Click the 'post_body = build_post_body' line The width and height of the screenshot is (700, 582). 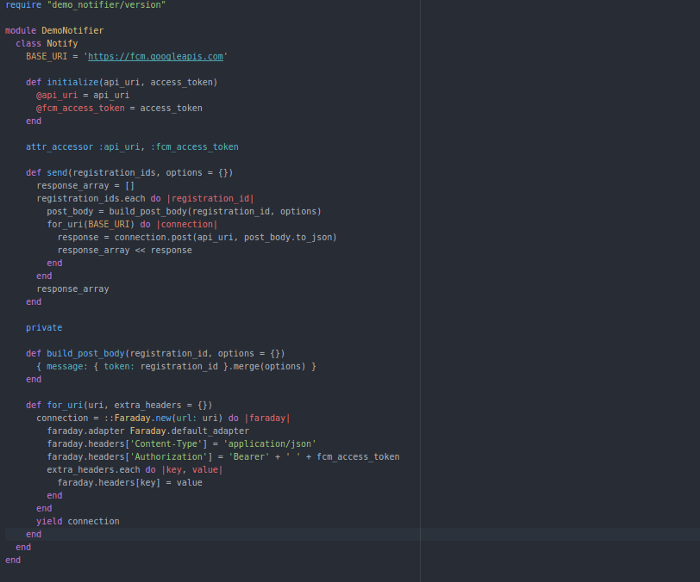click(184, 212)
